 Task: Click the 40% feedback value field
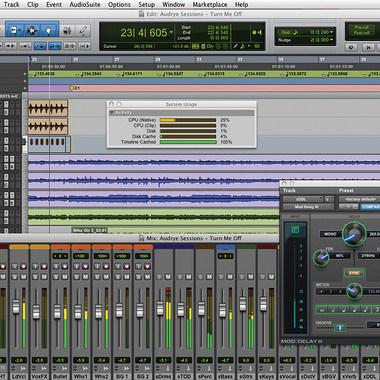[x=339, y=256]
